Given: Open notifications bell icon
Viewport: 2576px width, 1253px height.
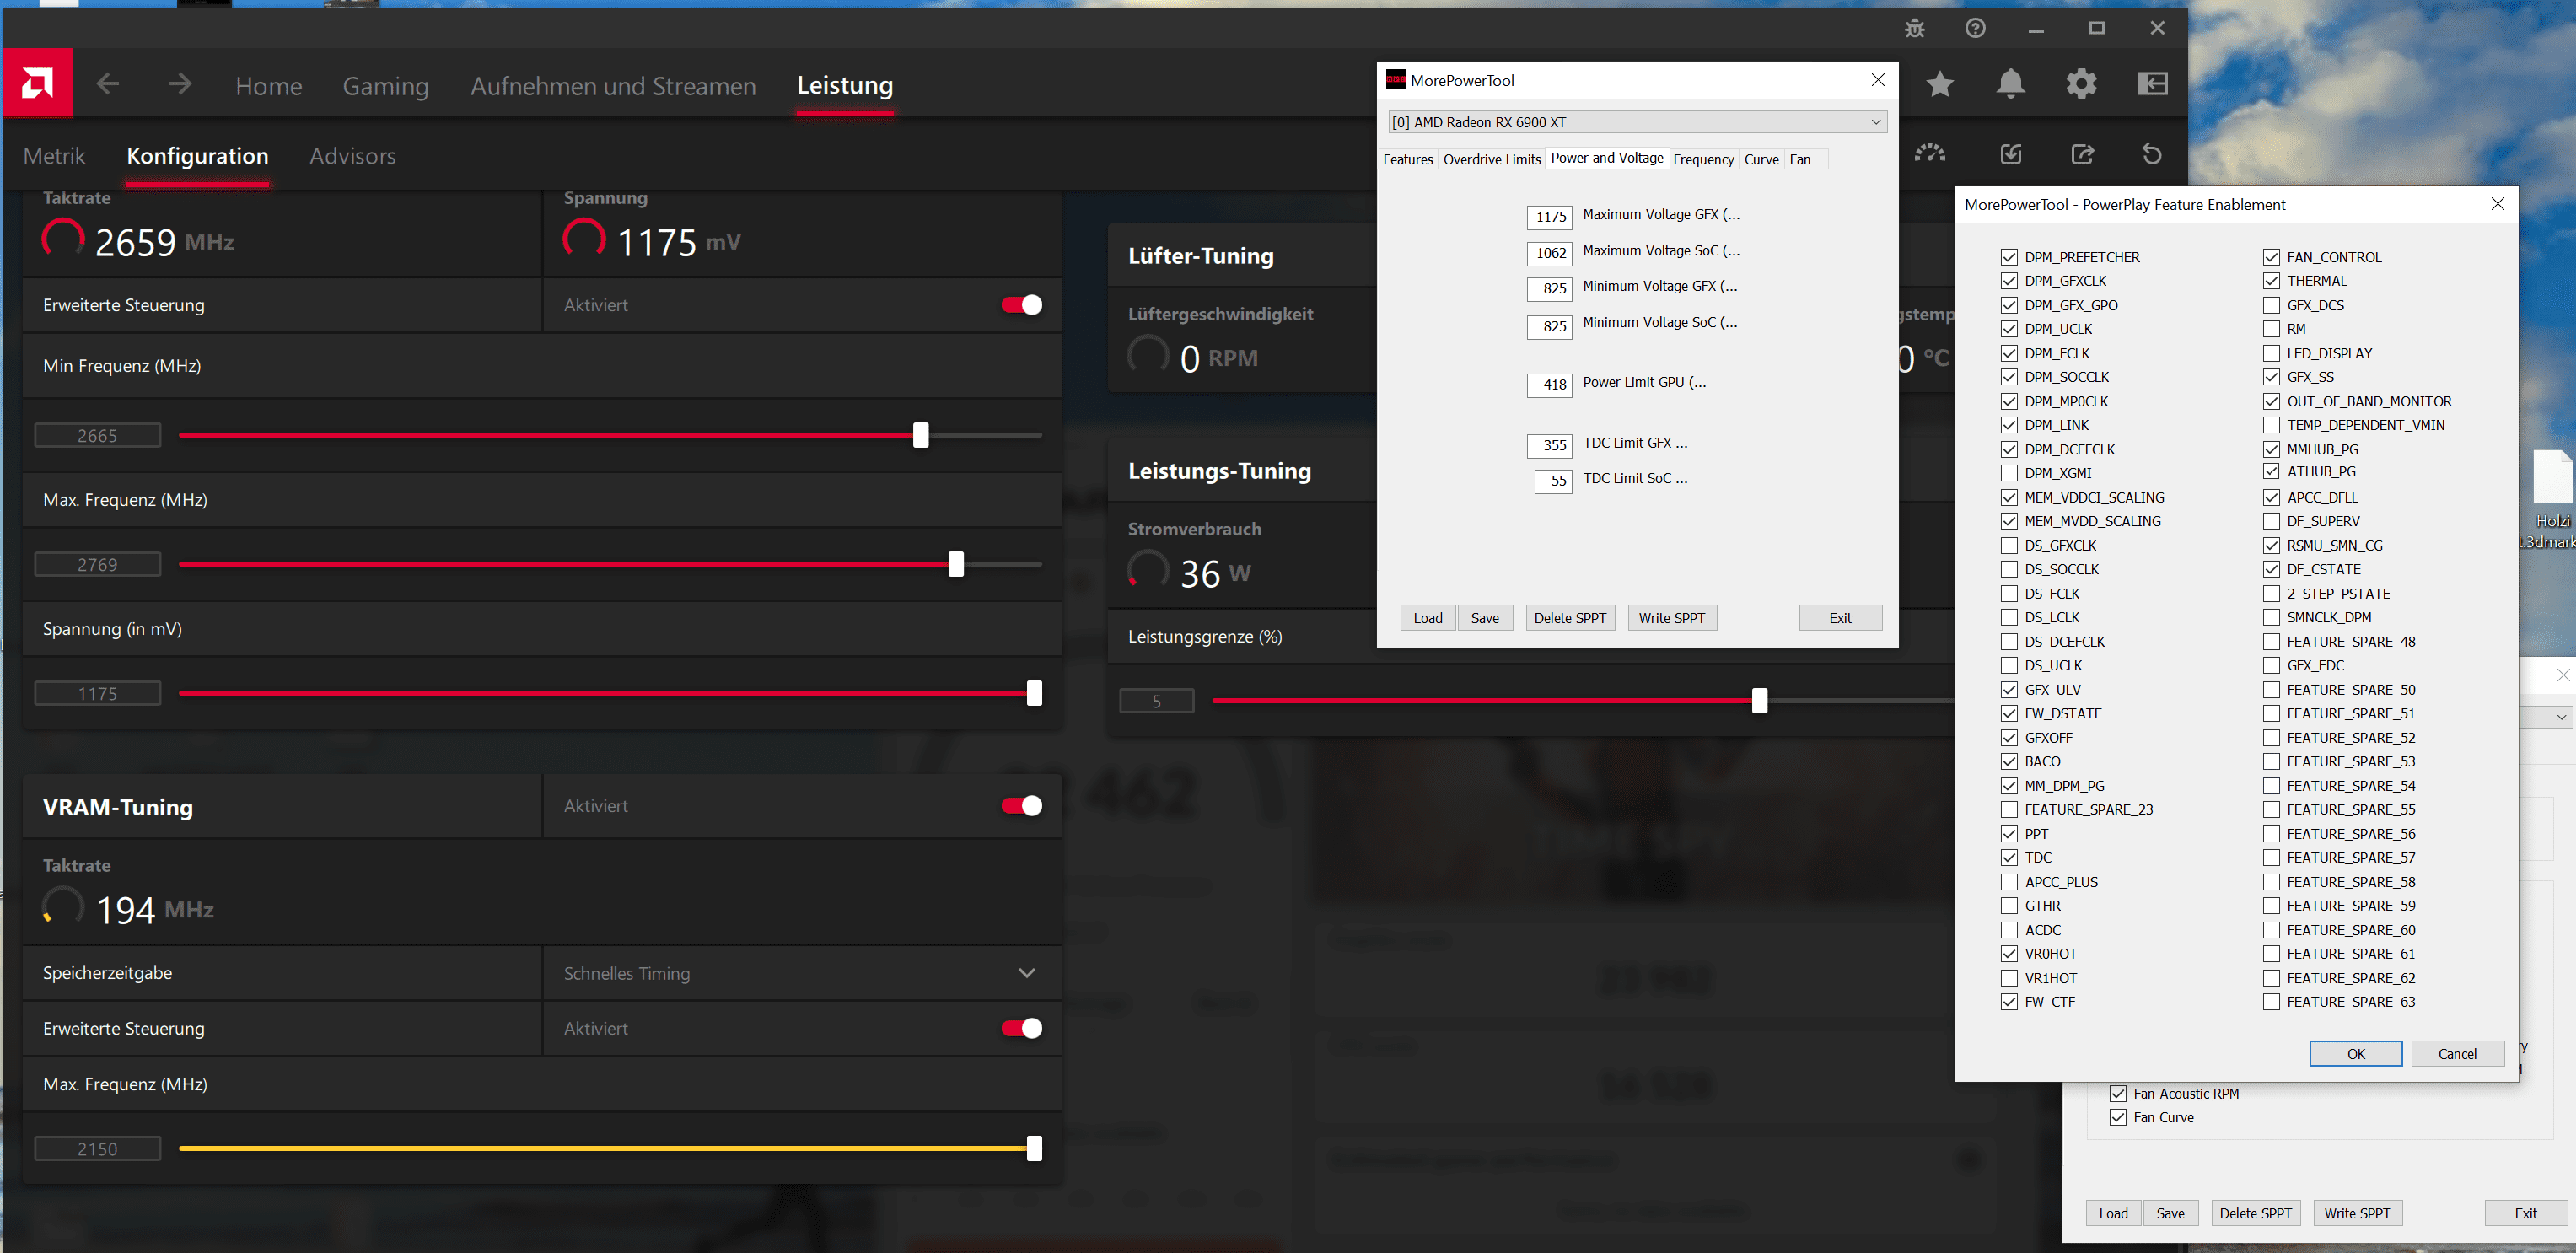Looking at the screenshot, I should [x=2010, y=84].
